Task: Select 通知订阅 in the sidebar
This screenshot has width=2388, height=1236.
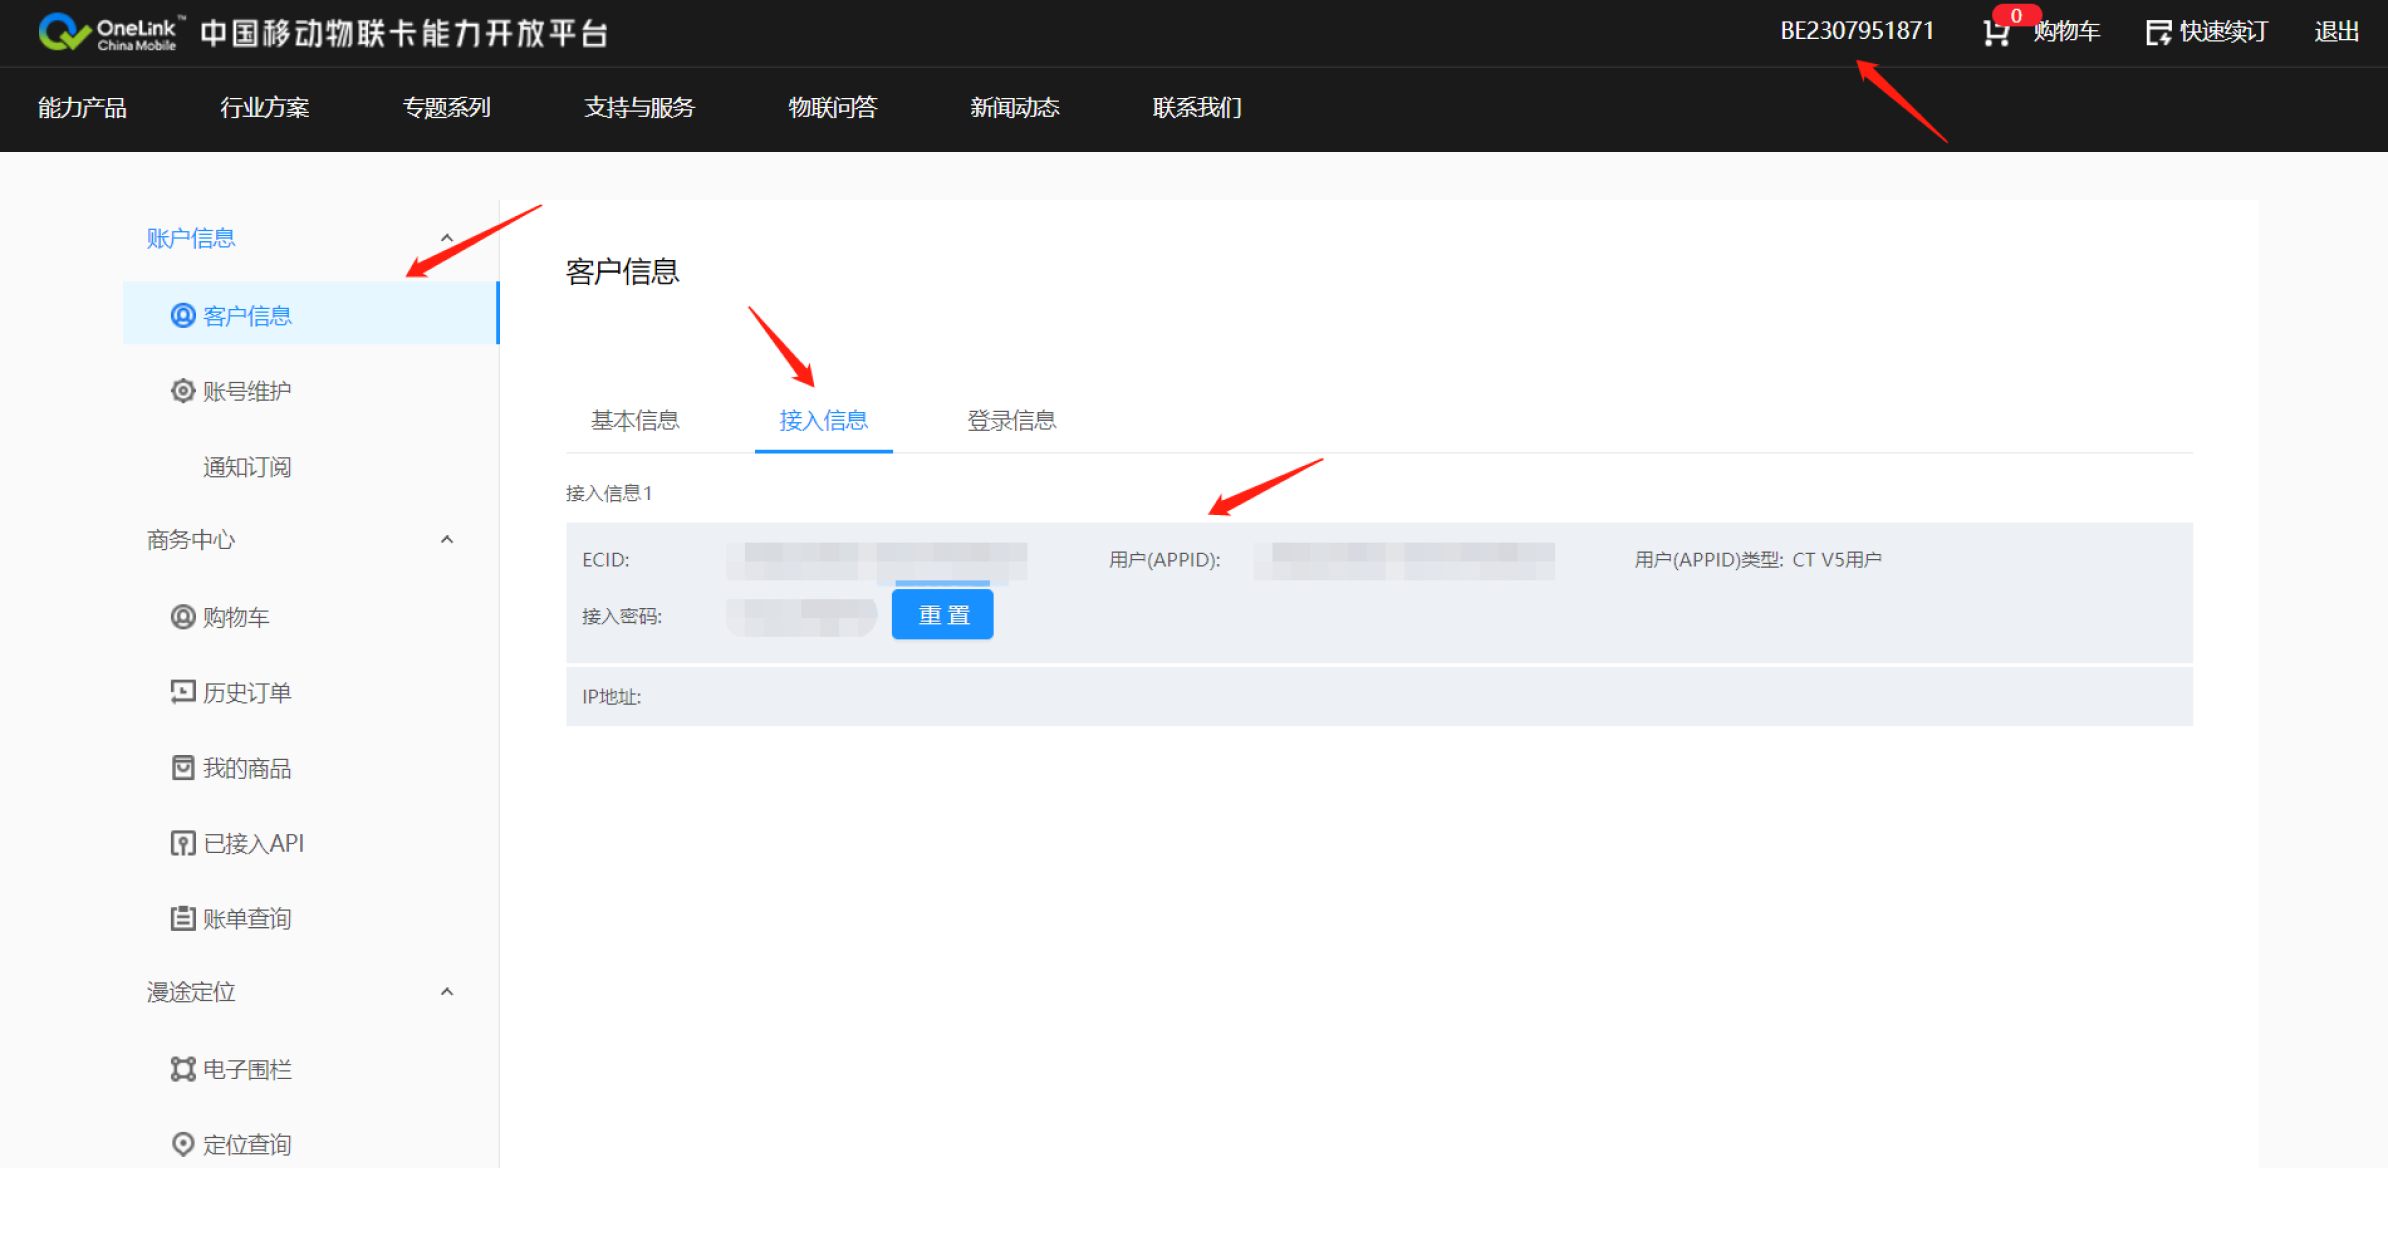Action: coord(246,467)
